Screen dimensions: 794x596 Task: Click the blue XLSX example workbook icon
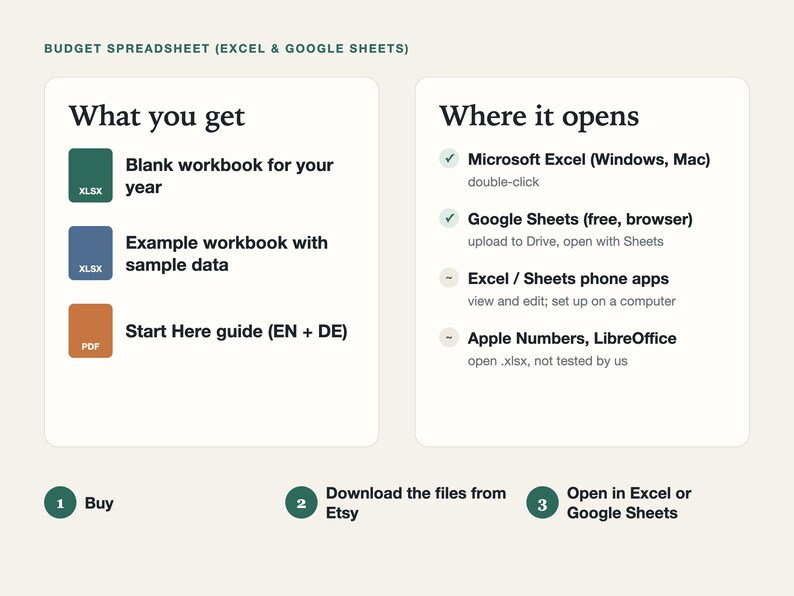[91, 253]
